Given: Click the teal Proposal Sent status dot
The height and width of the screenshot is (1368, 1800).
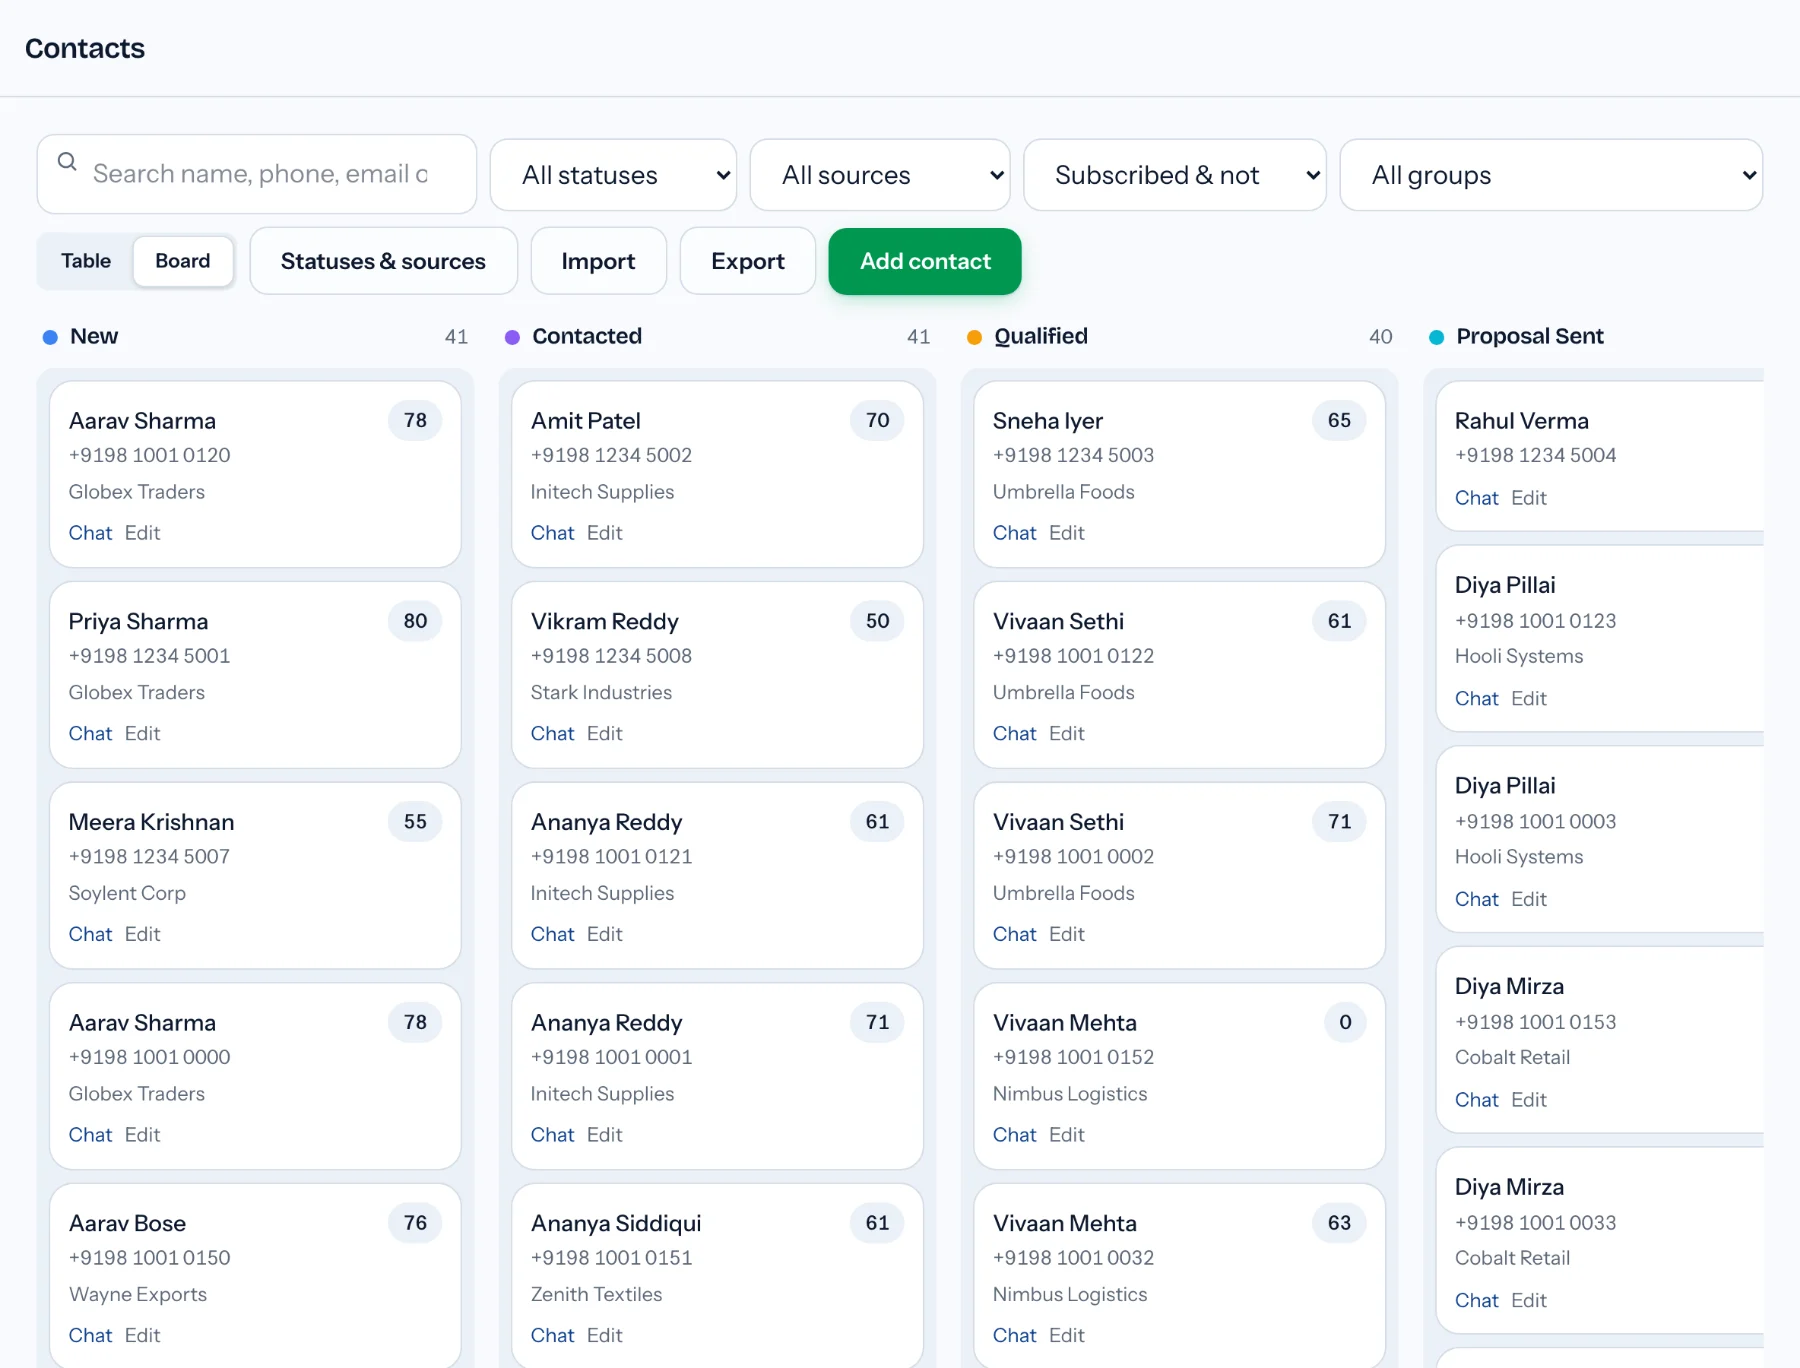Looking at the screenshot, I should pos(1436,337).
